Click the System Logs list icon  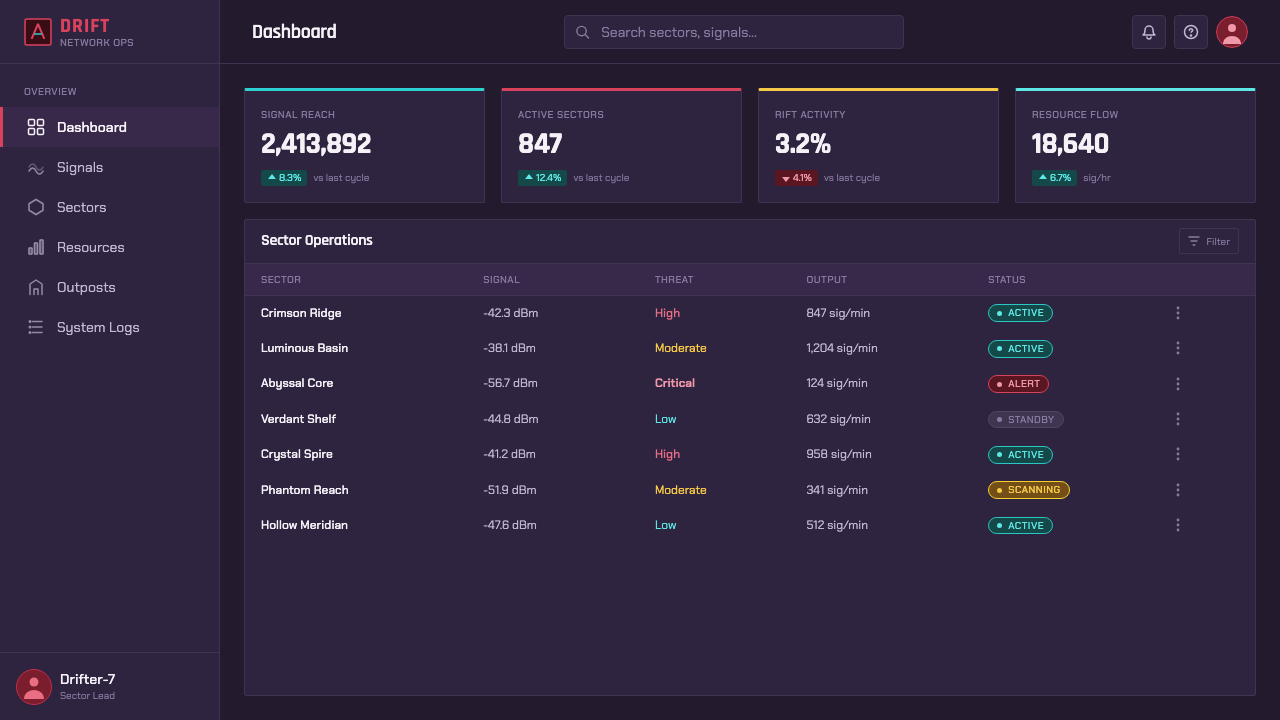pos(36,327)
